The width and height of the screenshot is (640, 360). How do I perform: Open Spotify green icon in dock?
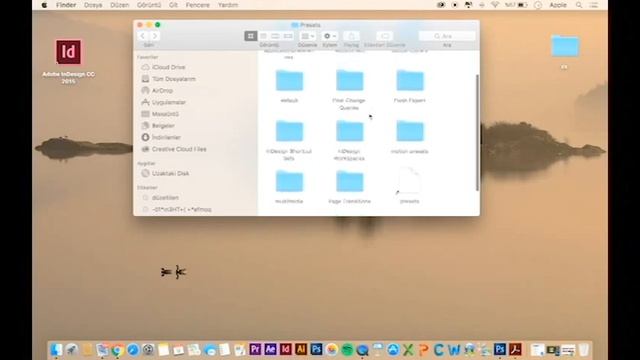[x=347, y=350]
